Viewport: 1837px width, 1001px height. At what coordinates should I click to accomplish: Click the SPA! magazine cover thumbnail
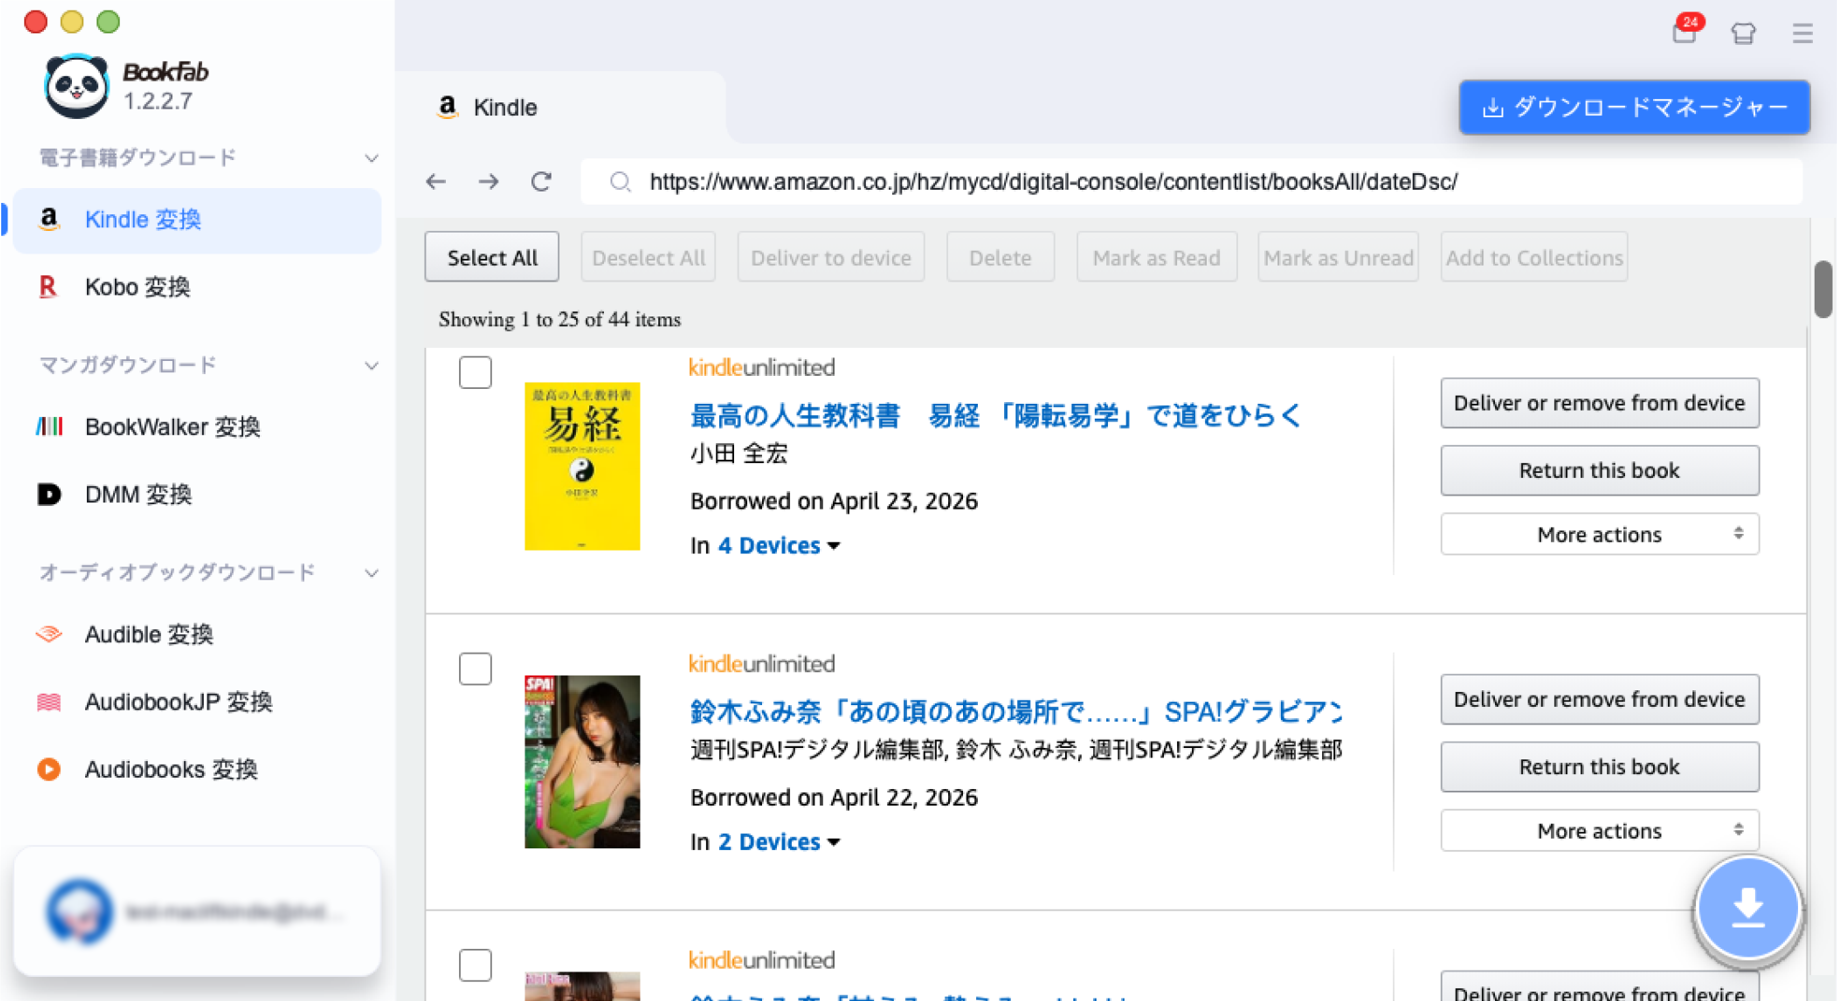582,762
